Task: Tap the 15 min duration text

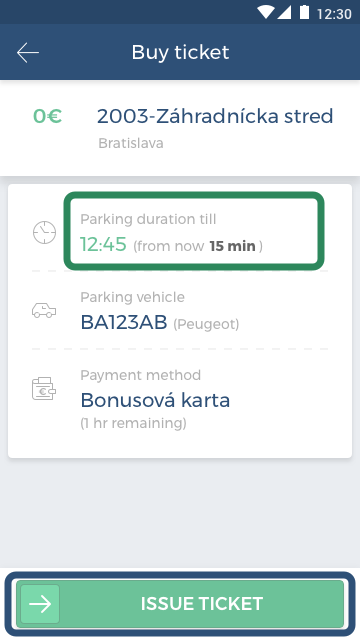Action: 232,246
